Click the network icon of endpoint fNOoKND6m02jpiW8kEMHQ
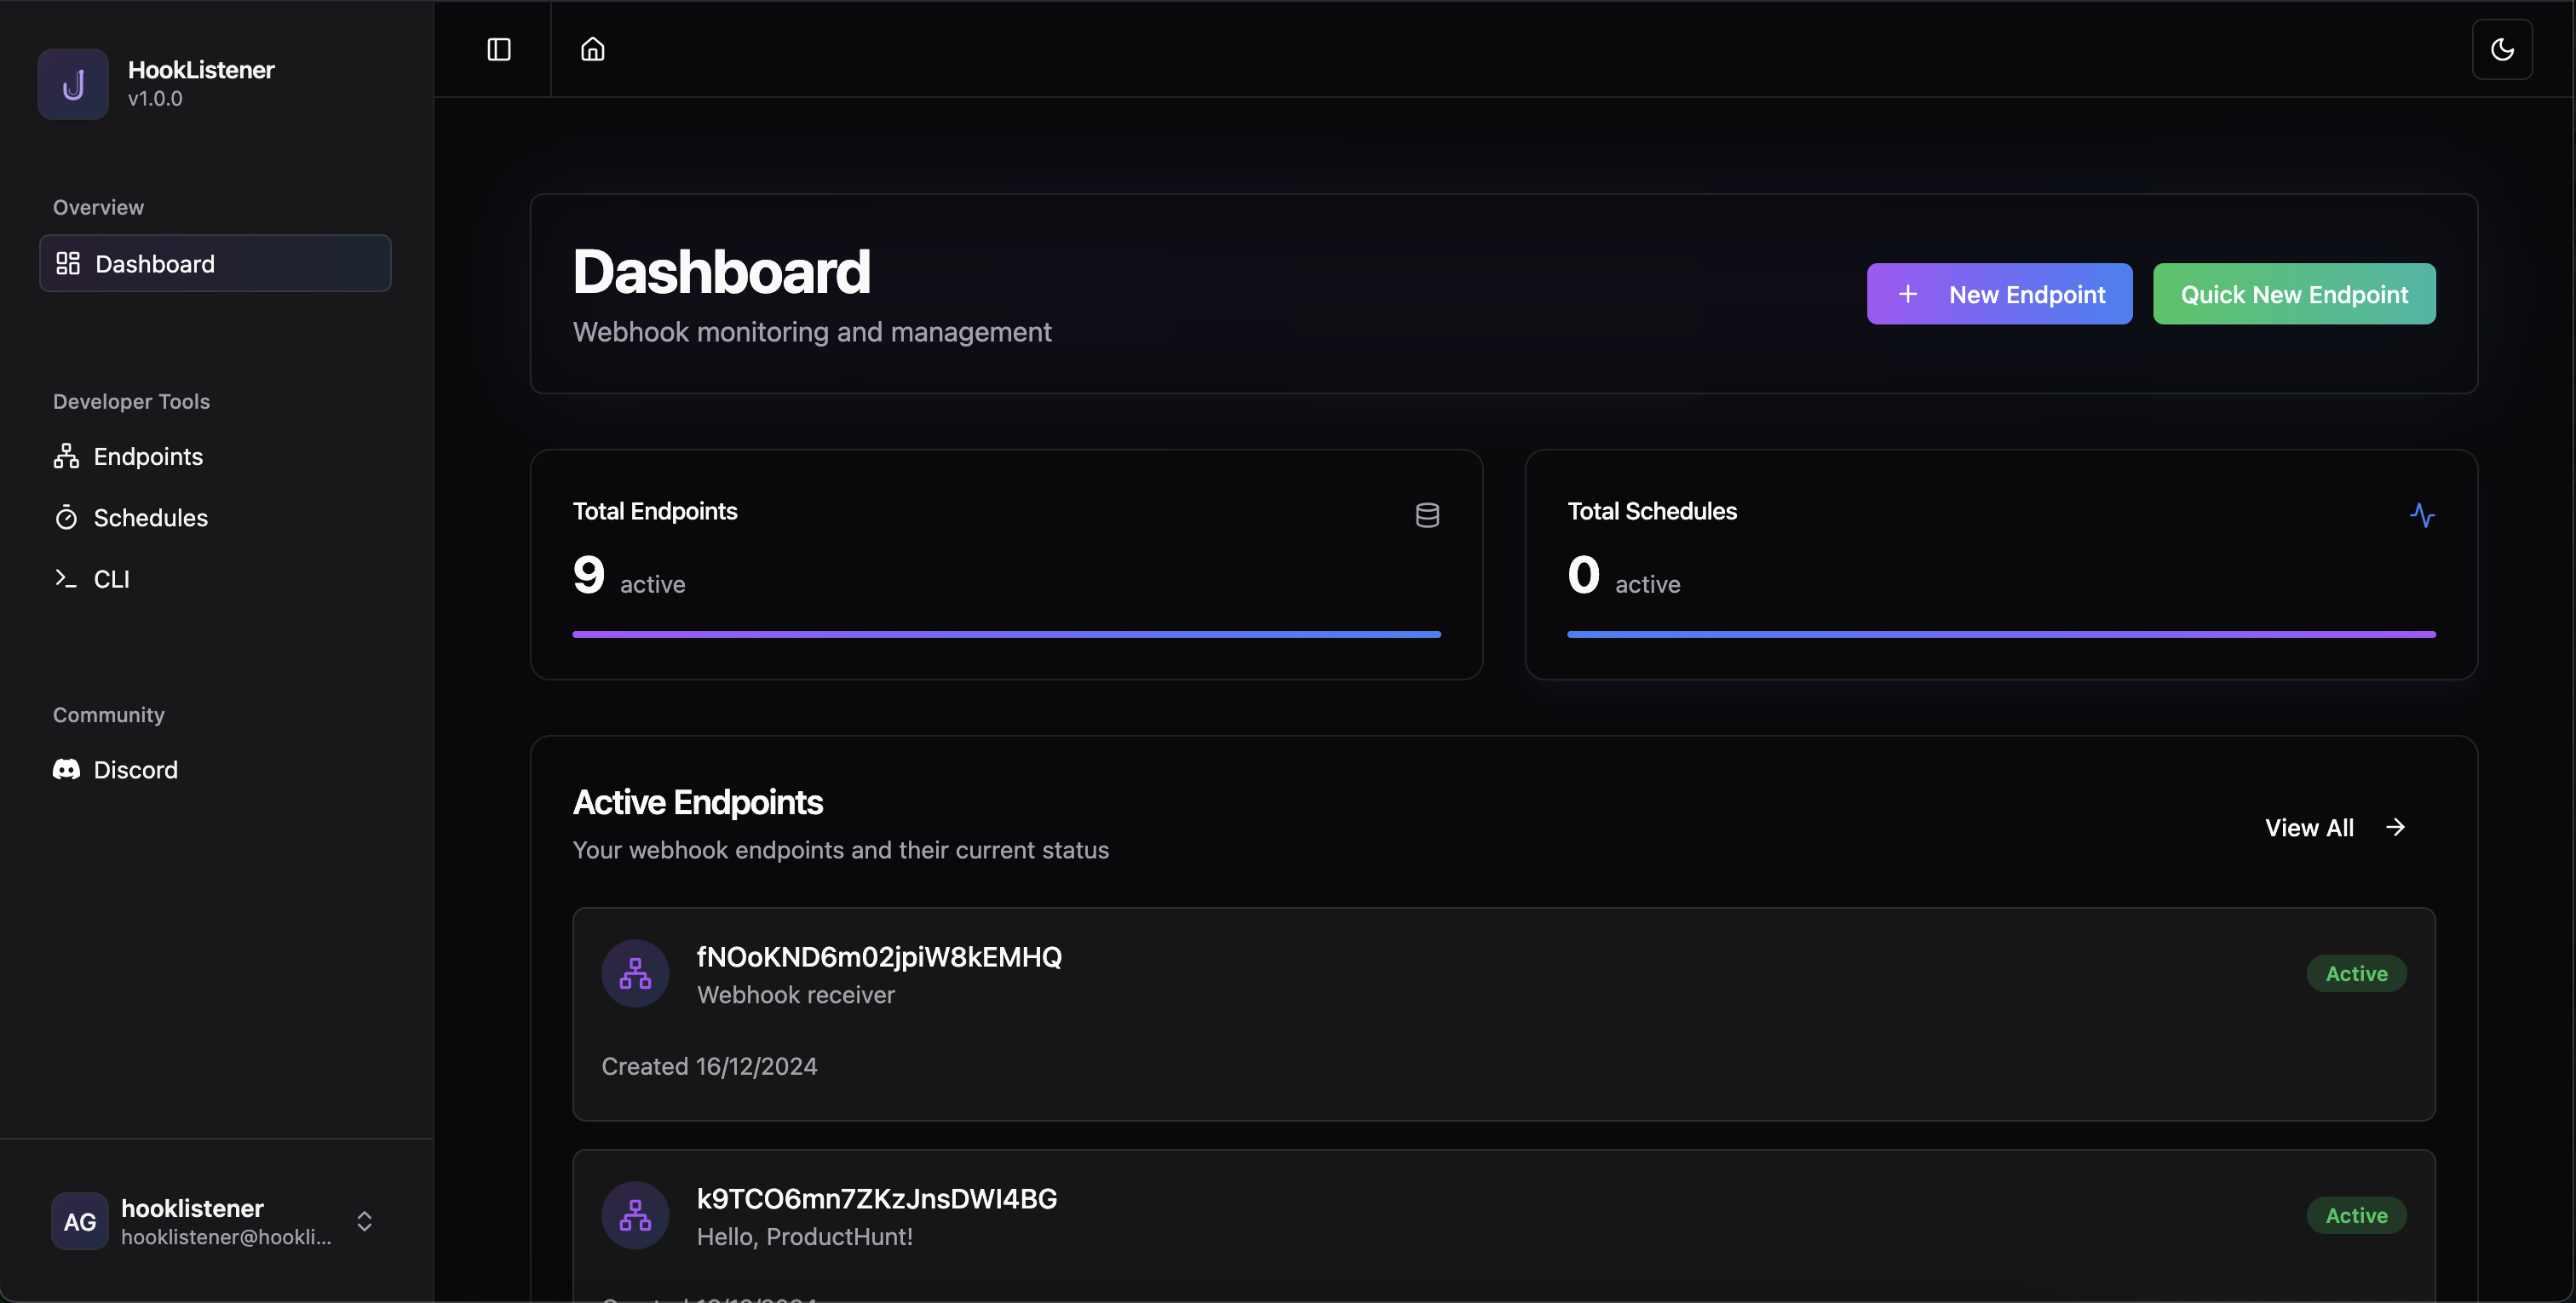Viewport: 2576px width, 1303px height. click(x=635, y=973)
